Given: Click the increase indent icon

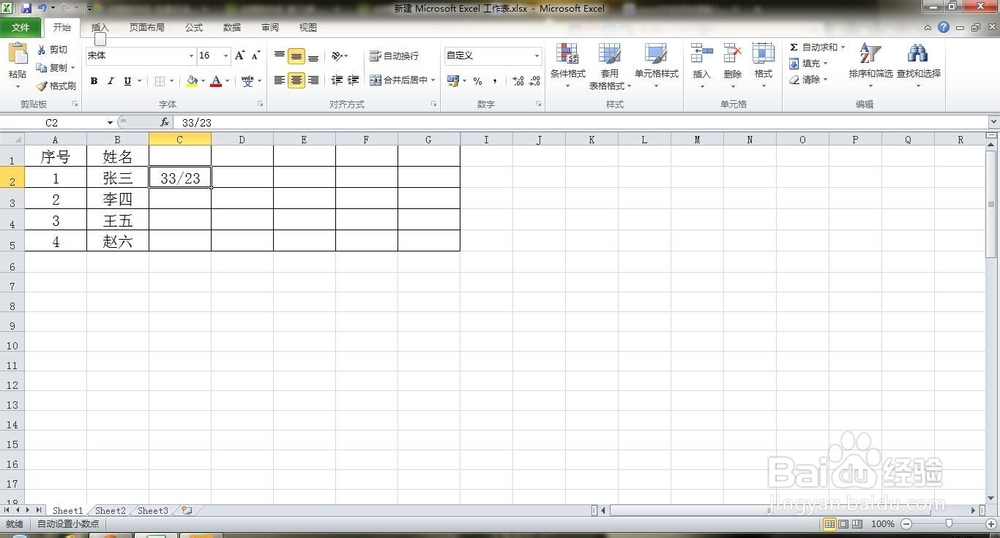Looking at the screenshot, I should pos(353,80).
